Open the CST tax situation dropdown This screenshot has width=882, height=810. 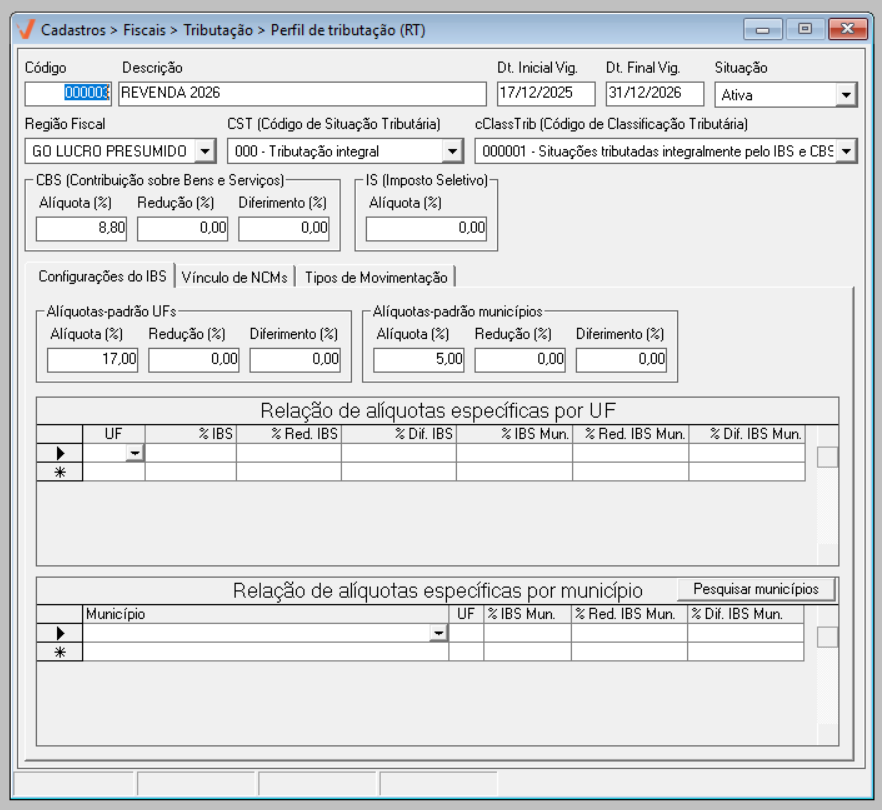(453, 151)
